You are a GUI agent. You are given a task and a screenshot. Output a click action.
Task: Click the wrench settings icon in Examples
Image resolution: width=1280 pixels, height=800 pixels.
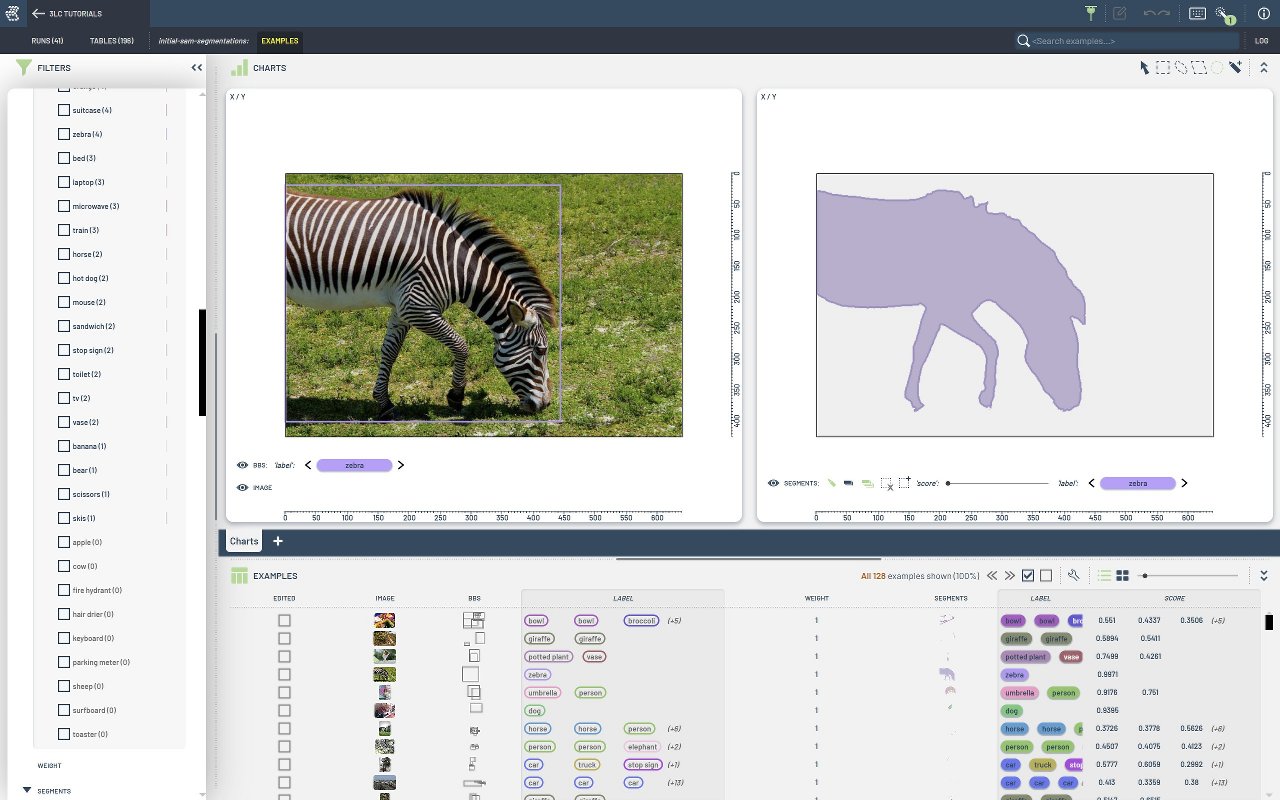1074,576
